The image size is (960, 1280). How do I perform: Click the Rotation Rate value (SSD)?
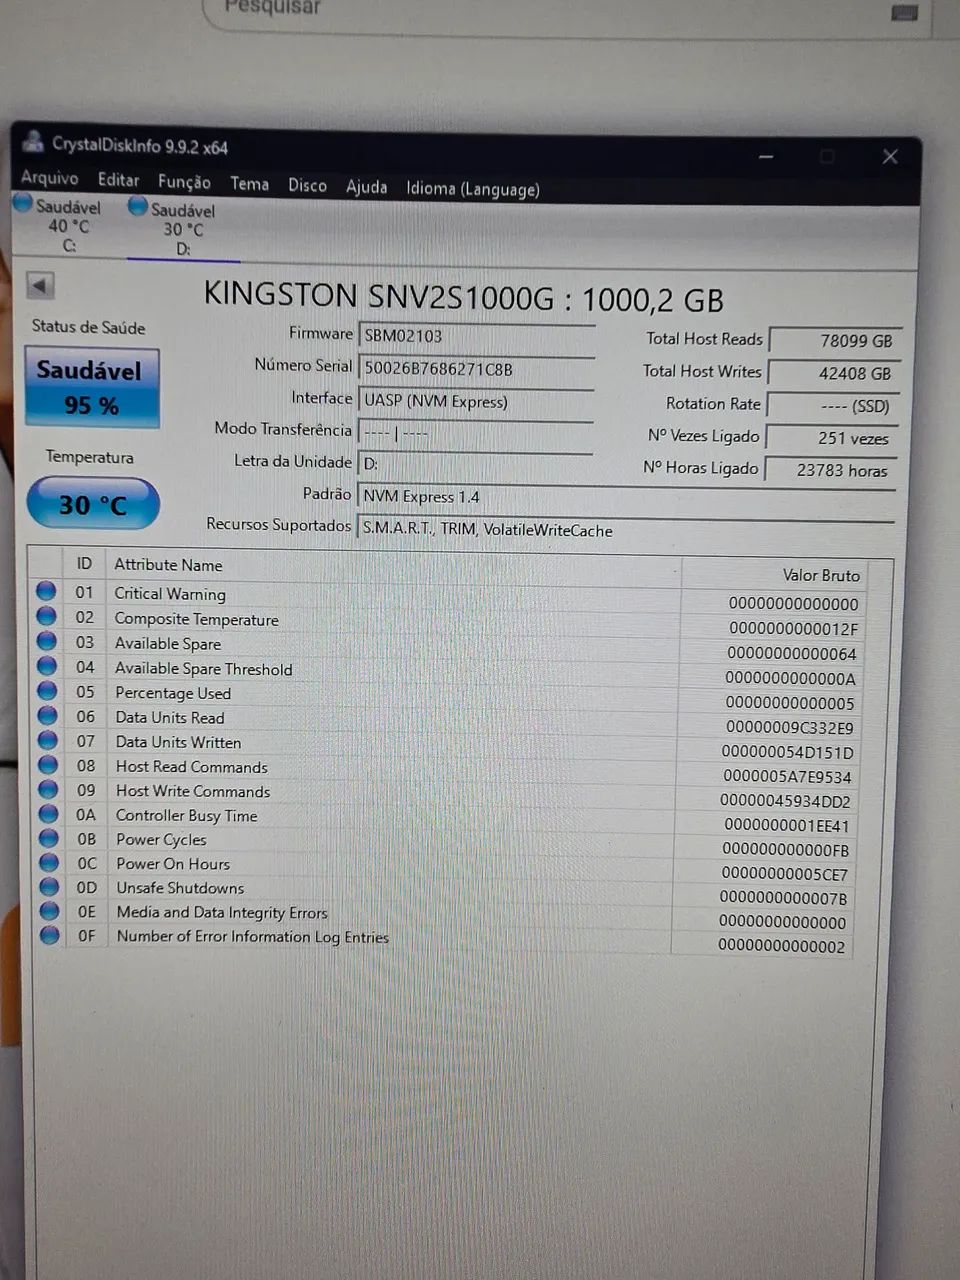(x=832, y=406)
